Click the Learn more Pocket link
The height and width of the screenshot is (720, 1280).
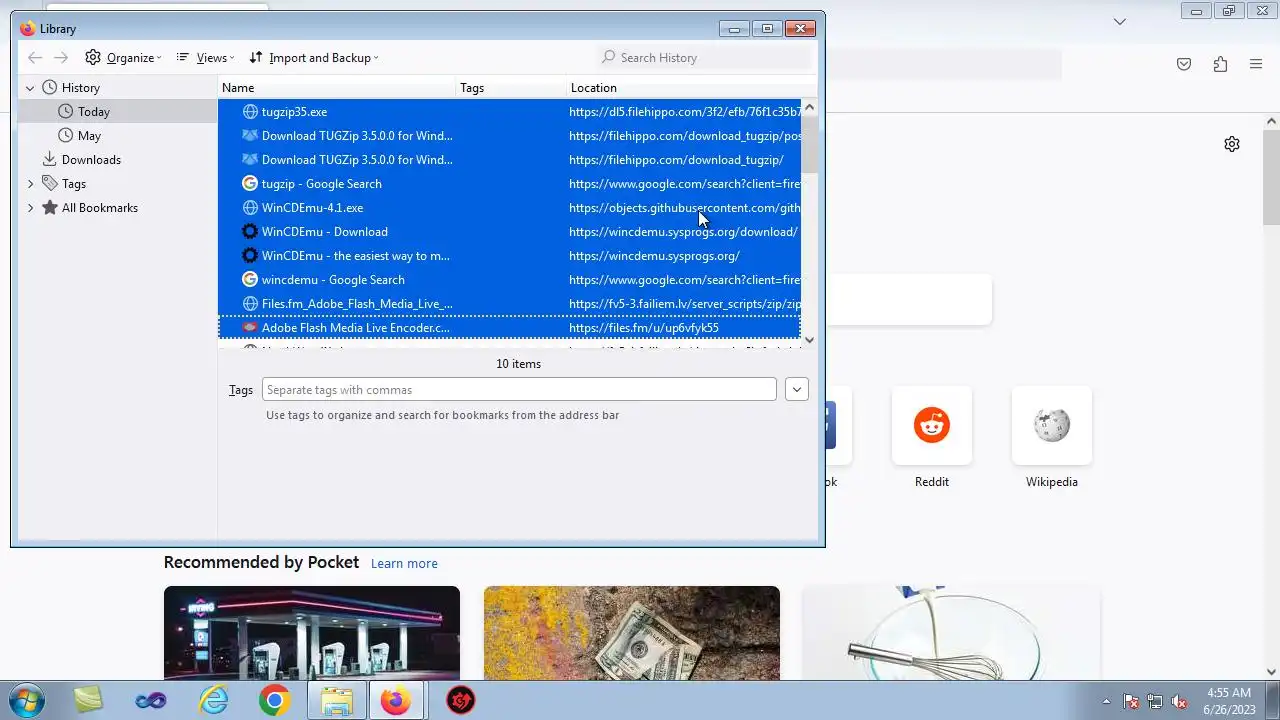[404, 564]
